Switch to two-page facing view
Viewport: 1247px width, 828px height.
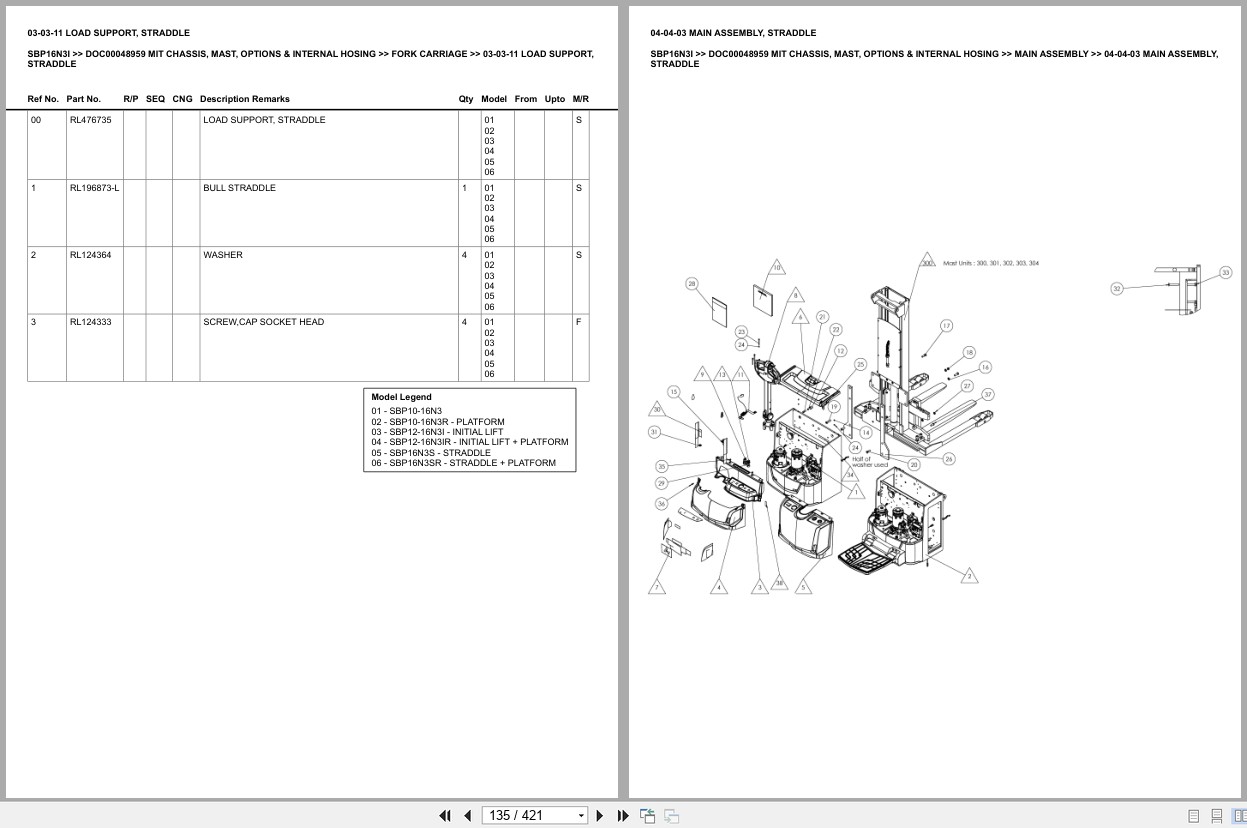(x=1240, y=816)
